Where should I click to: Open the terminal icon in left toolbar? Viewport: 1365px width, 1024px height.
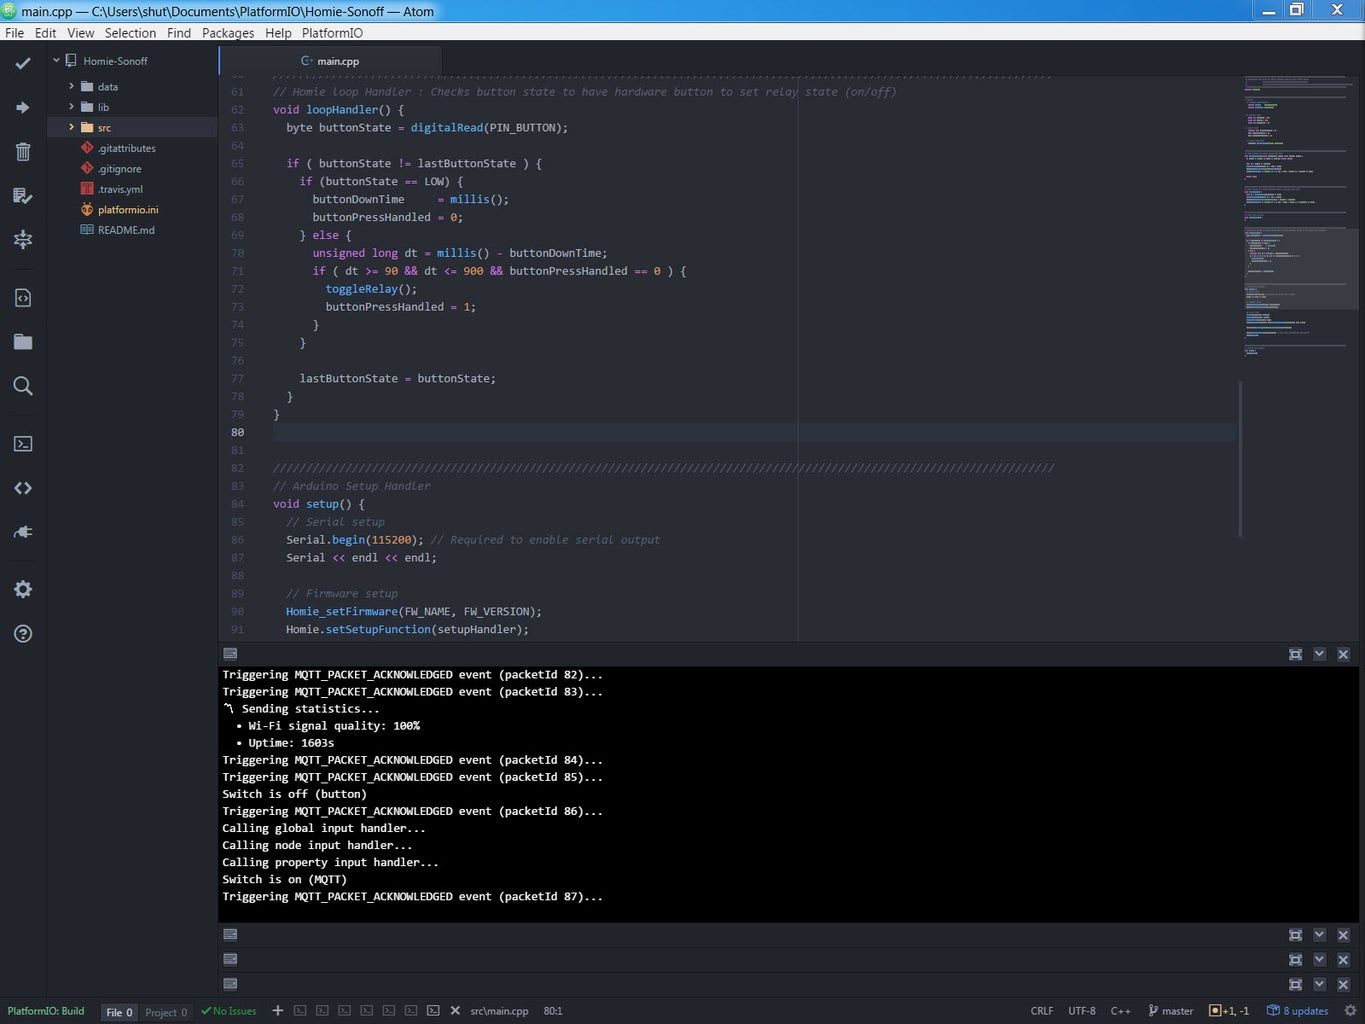(23, 444)
